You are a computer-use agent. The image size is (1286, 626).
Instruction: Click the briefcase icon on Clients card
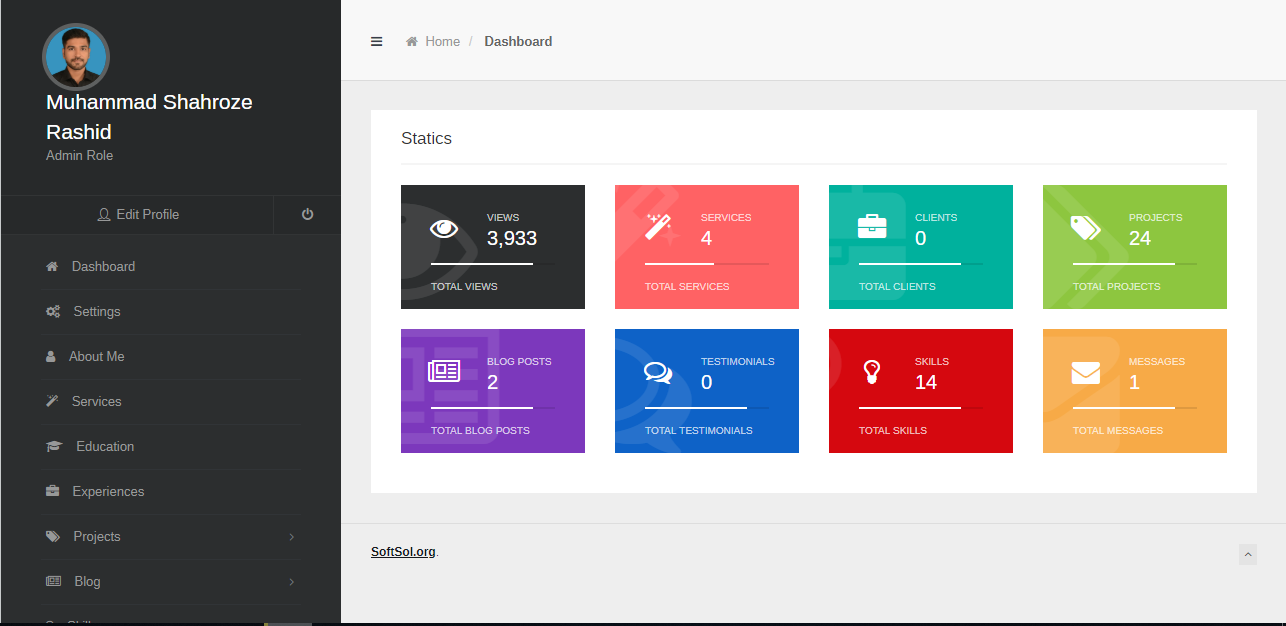click(x=872, y=227)
